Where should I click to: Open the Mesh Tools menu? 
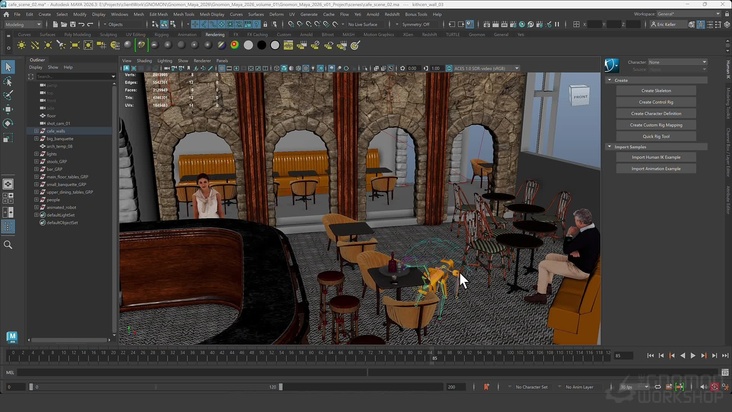coord(184,14)
